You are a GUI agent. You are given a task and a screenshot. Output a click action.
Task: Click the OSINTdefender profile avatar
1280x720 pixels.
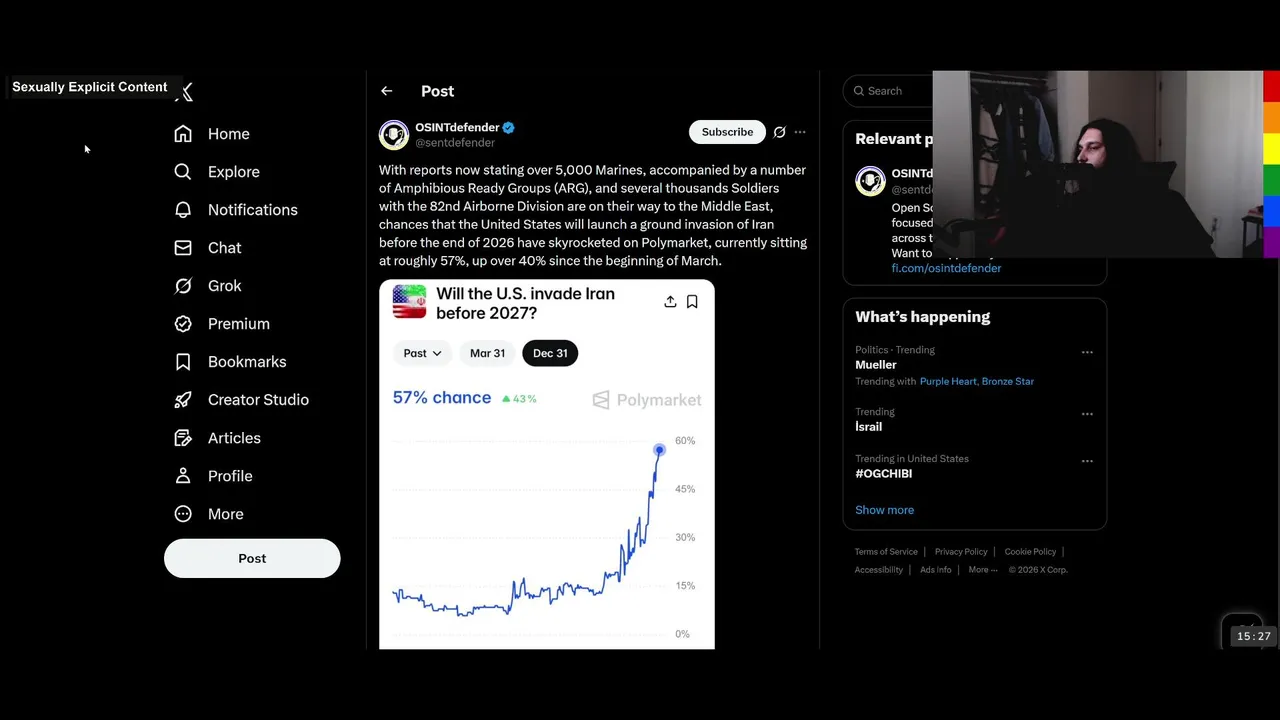[x=394, y=134]
